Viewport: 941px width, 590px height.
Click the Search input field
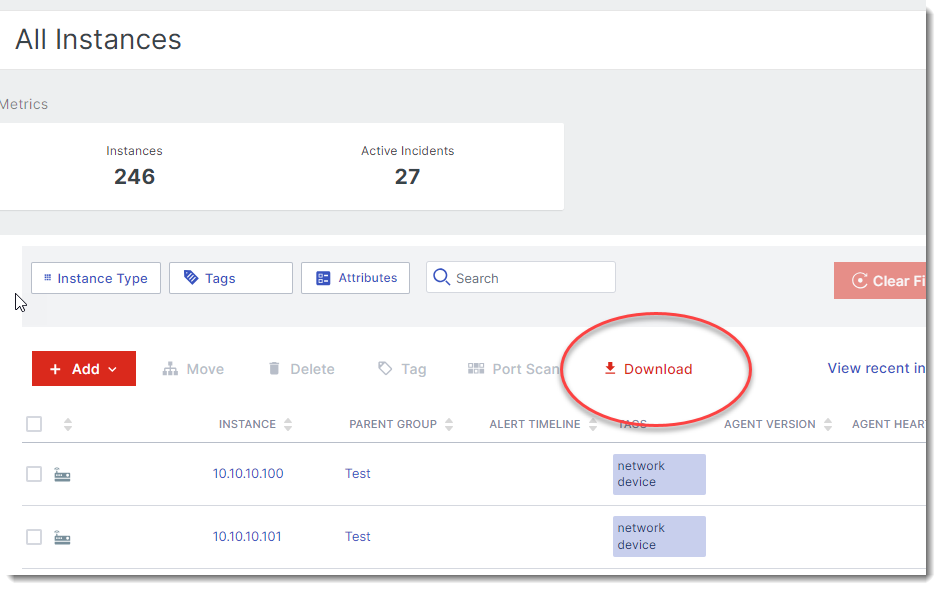coord(521,277)
